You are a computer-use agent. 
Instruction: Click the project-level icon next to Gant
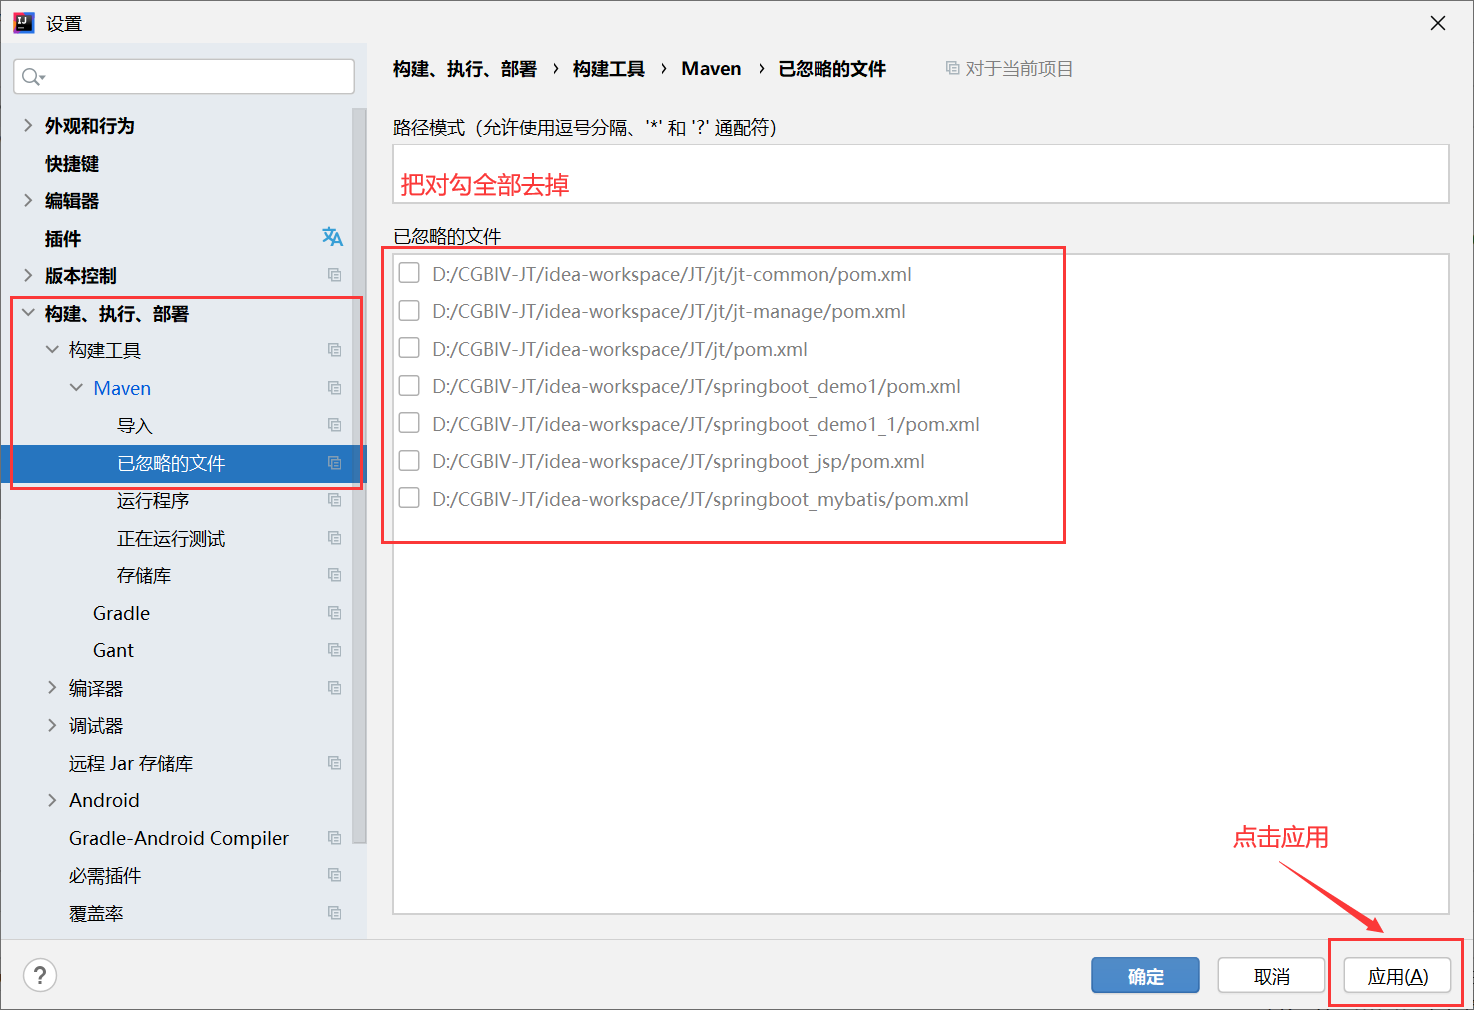click(x=335, y=650)
